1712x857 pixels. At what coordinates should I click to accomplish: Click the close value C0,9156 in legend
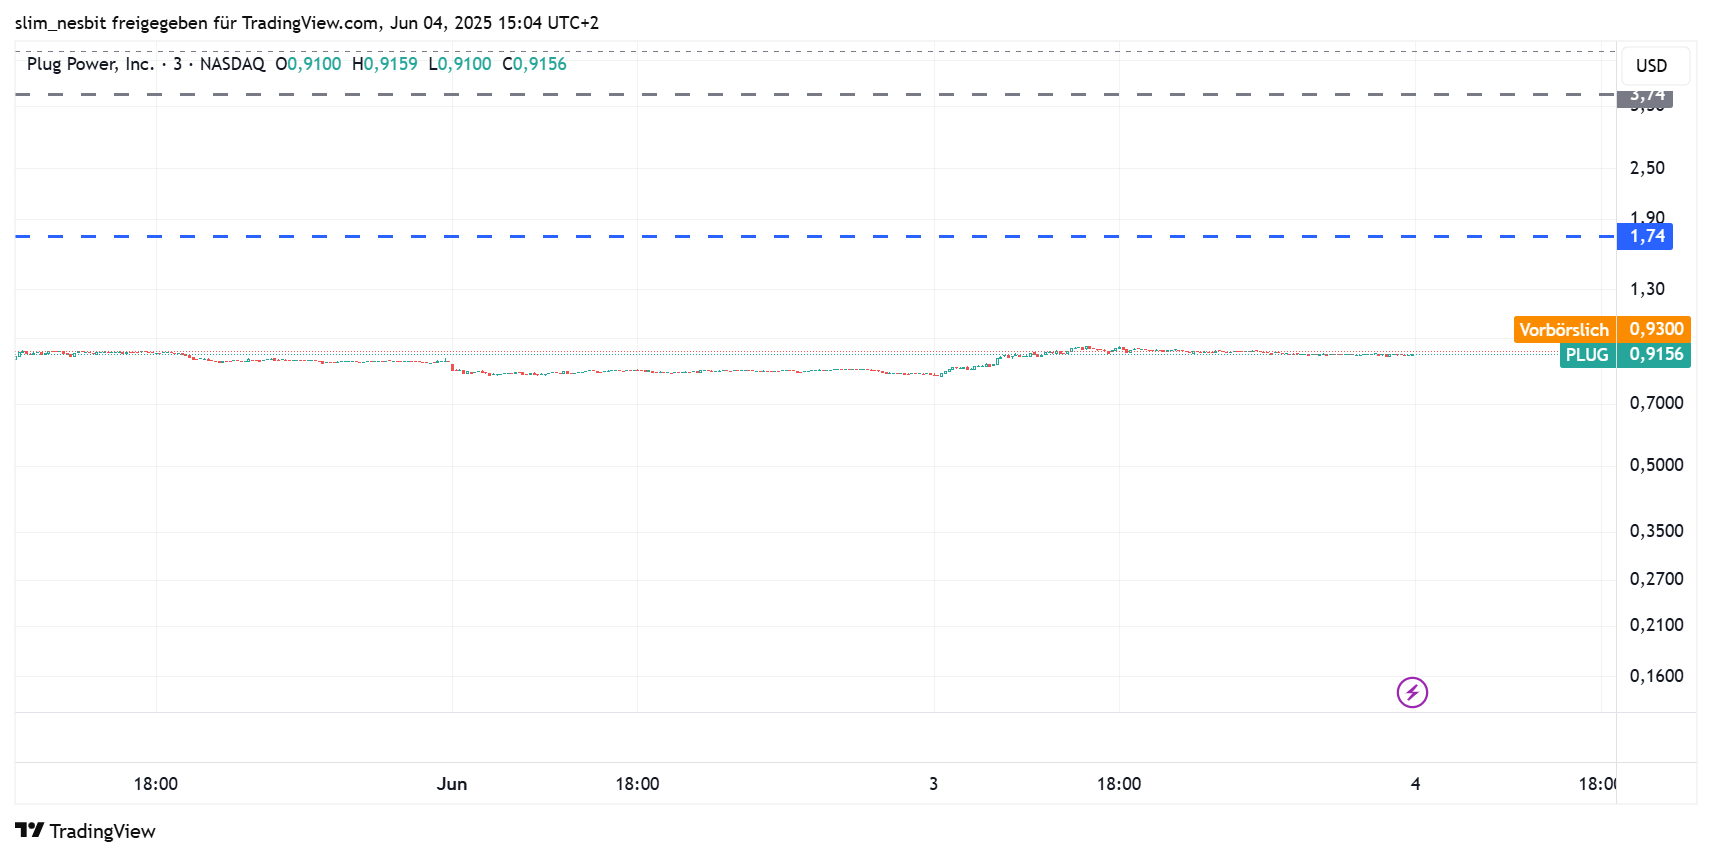(534, 64)
